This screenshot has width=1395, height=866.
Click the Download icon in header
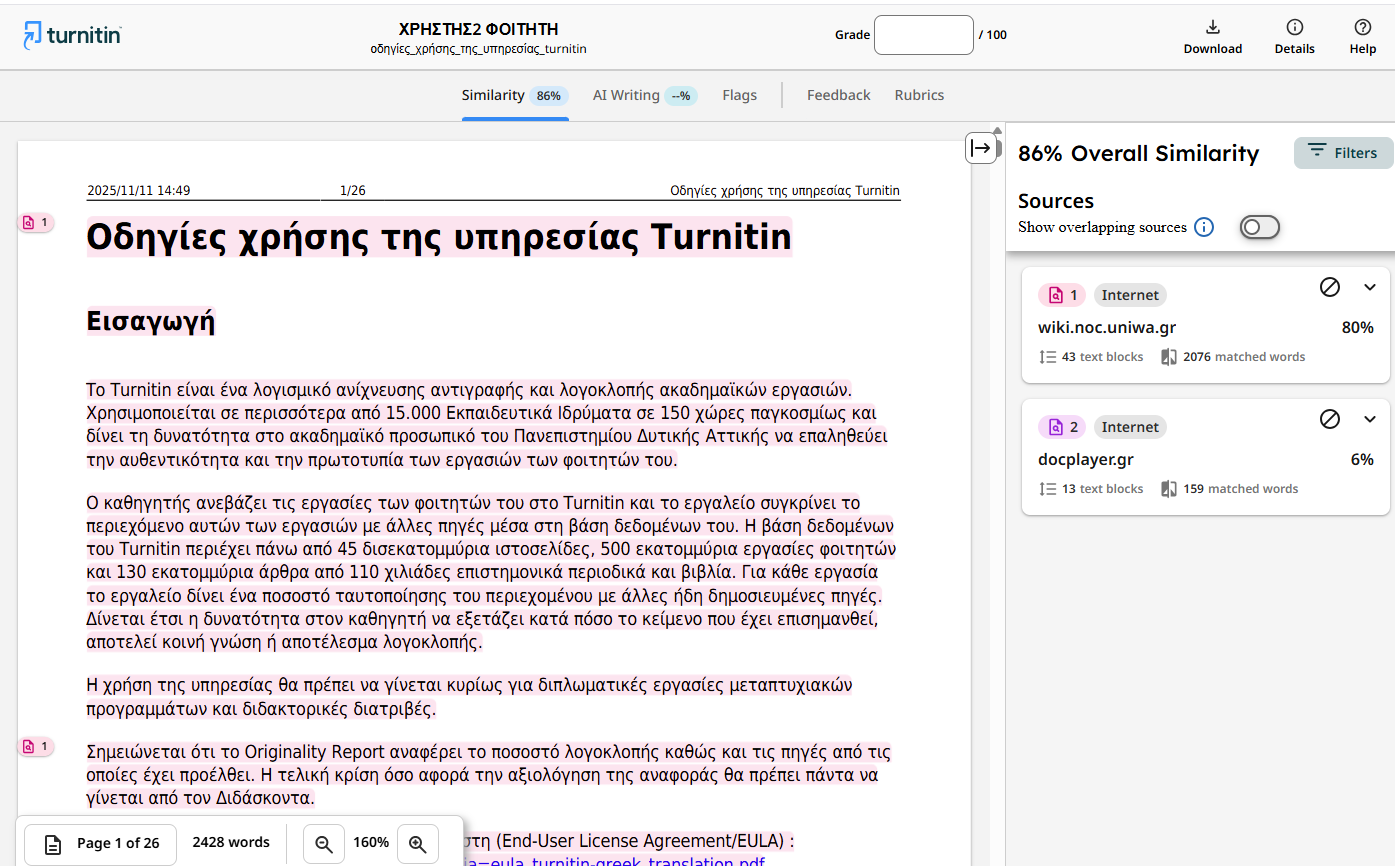click(x=1212, y=28)
